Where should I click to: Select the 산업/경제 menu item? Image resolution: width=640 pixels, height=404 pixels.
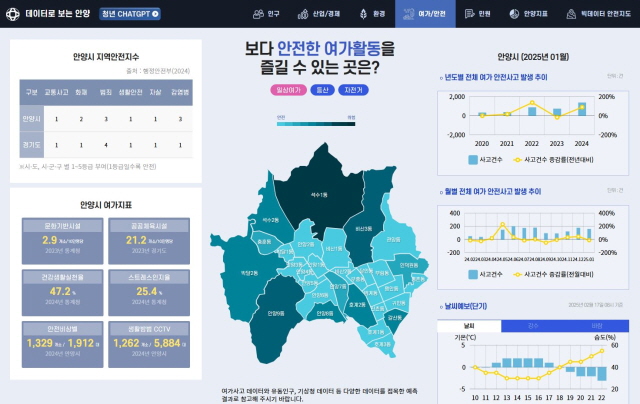coord(319,15)
